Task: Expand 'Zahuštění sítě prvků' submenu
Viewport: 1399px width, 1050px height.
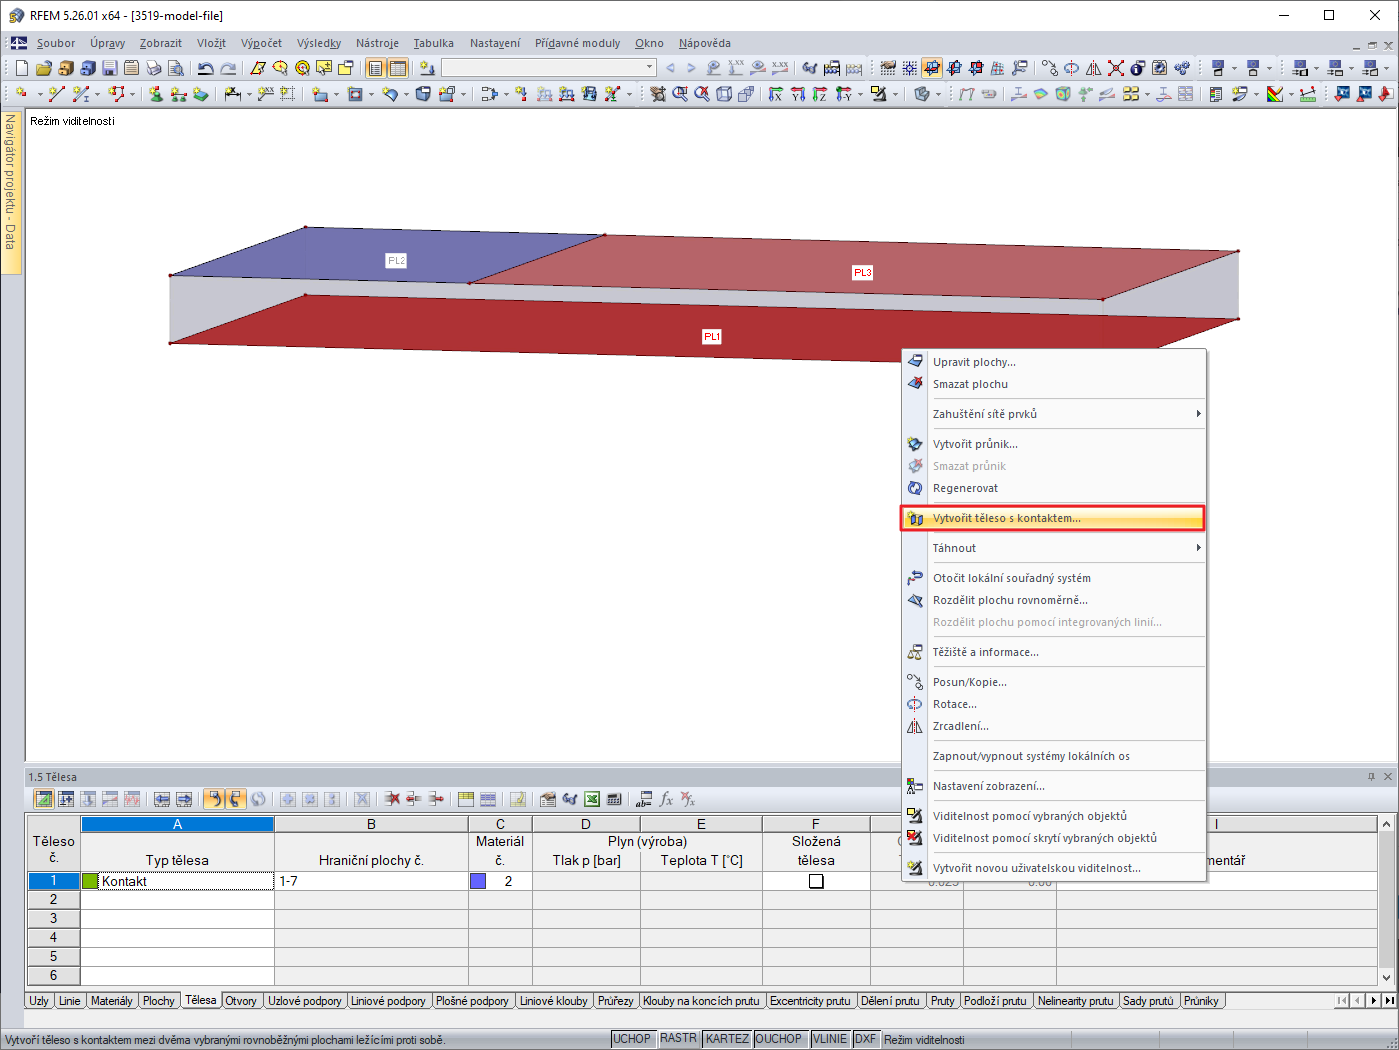Action: tap(1054, 414)
